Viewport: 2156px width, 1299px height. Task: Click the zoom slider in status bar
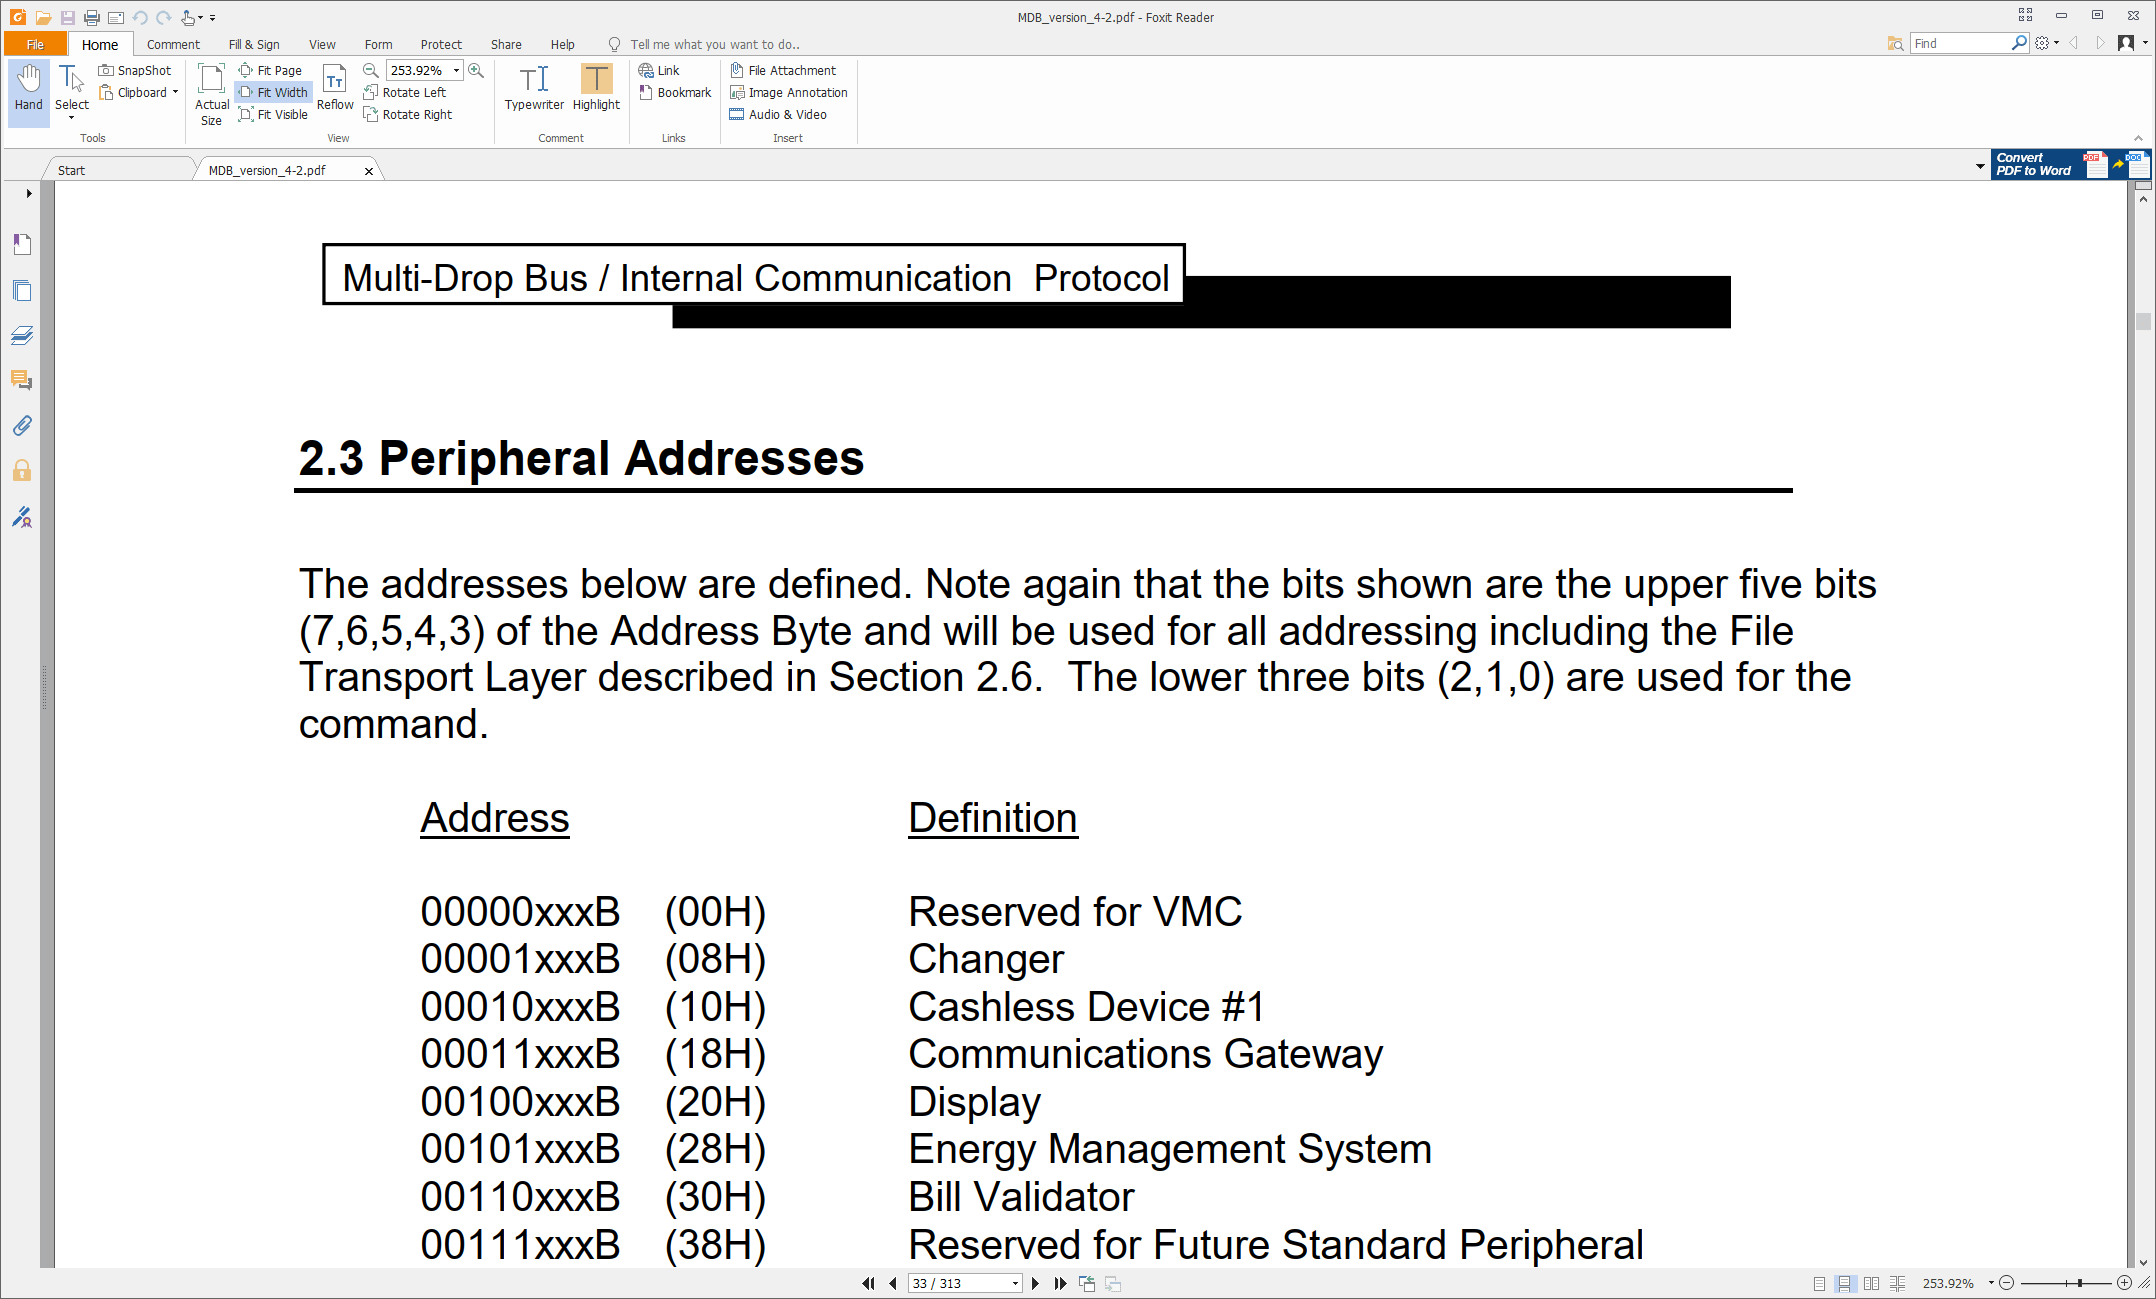click(x=2079, y=1283)
